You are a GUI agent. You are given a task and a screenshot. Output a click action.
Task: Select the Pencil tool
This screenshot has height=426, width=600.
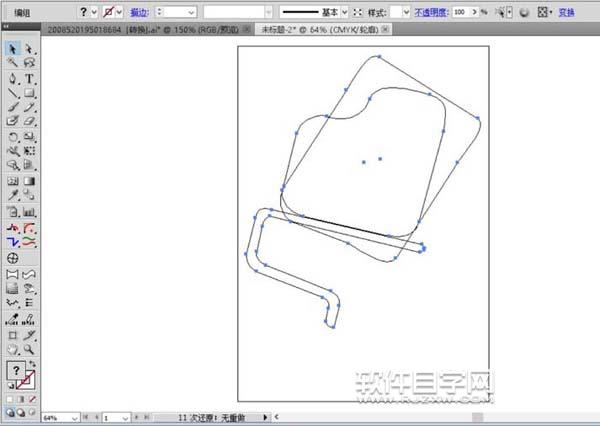point(29,107)
